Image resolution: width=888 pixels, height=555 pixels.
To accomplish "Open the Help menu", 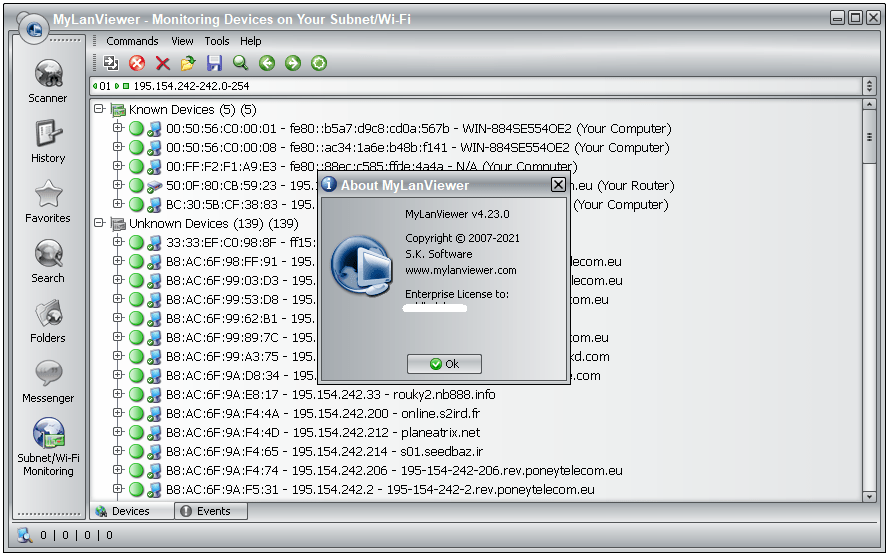I will tap(250, 41).
